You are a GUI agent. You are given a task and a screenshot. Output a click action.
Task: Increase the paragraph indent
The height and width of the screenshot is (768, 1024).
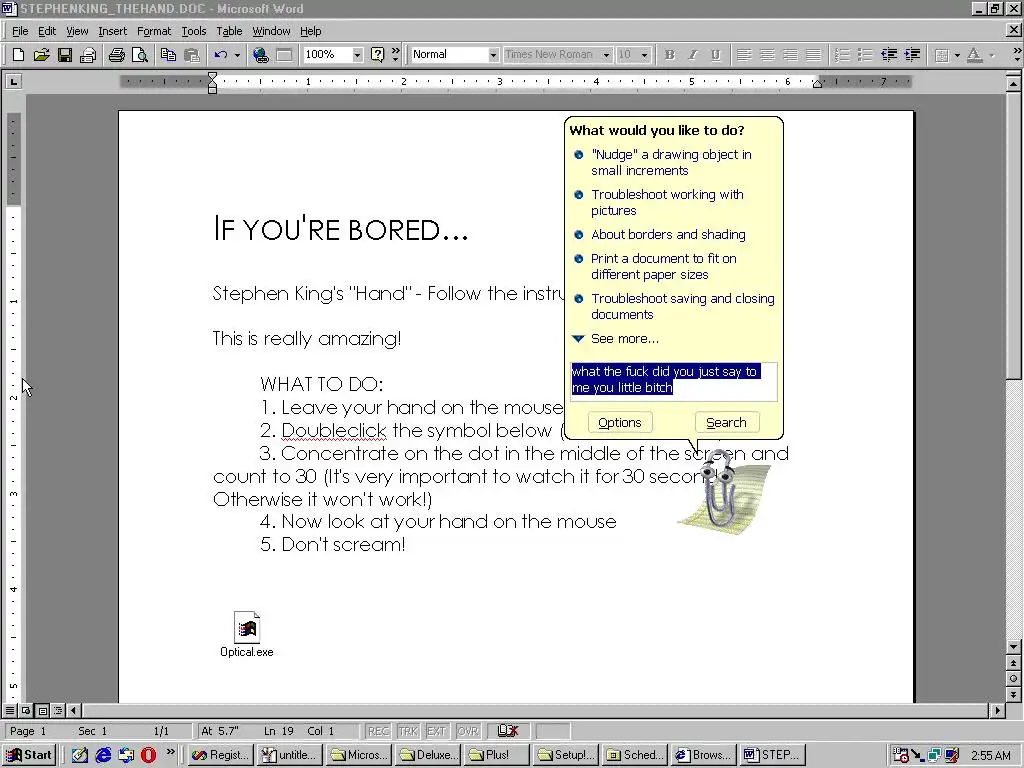(x=912, y=55)
